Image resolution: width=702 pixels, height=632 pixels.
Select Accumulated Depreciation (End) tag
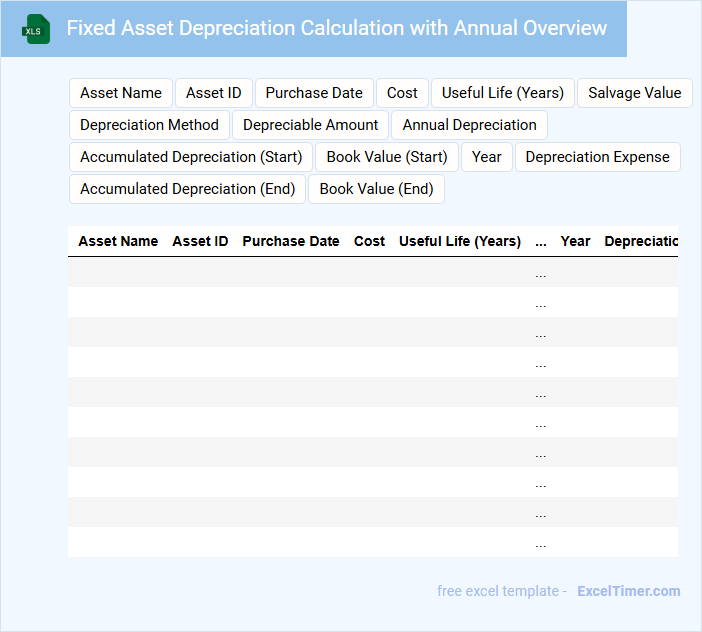pos(188,189)
